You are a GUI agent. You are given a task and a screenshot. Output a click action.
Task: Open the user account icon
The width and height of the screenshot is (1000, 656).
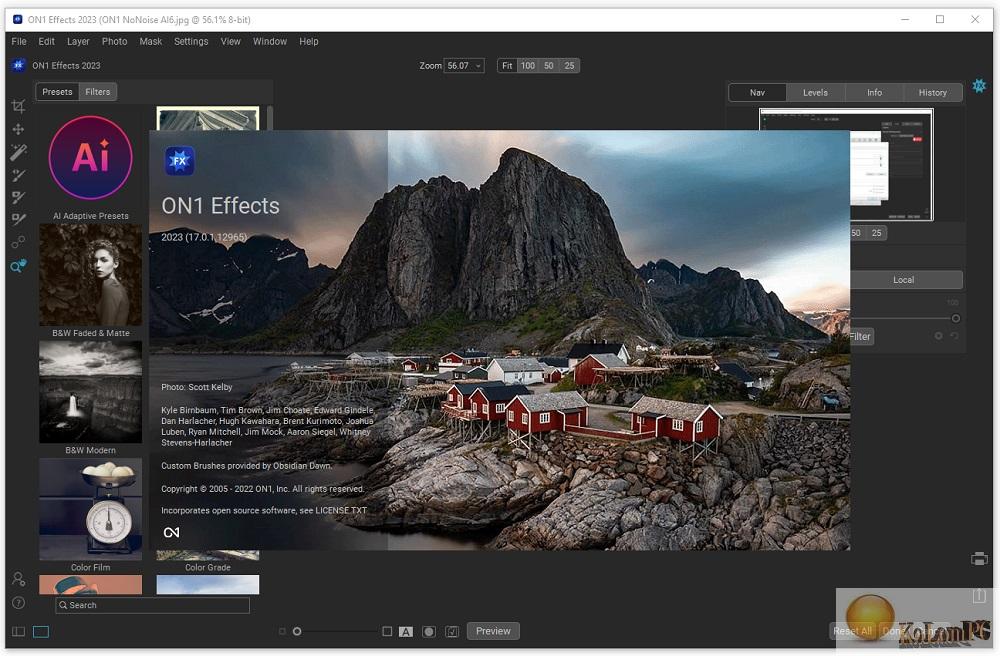click(x=18, y=579)
